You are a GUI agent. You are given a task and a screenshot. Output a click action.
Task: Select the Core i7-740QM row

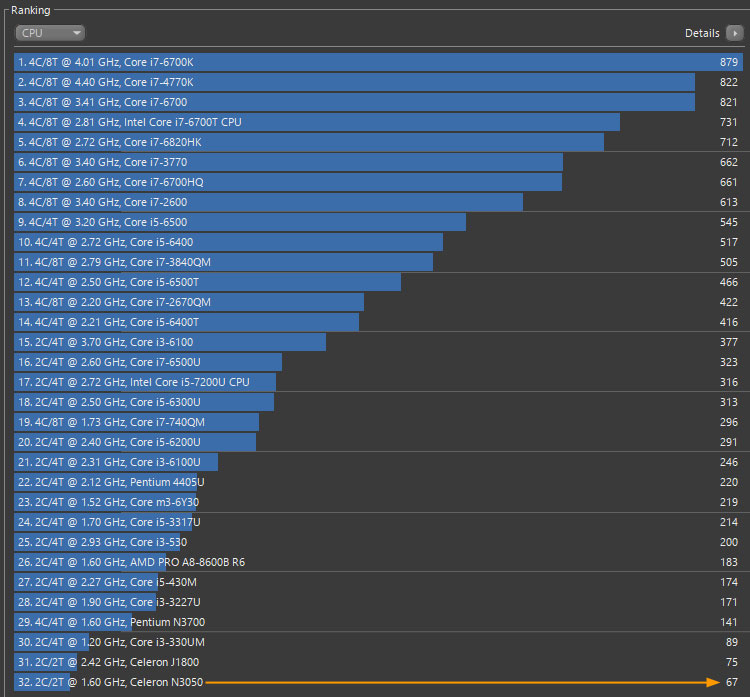point(378,422)
